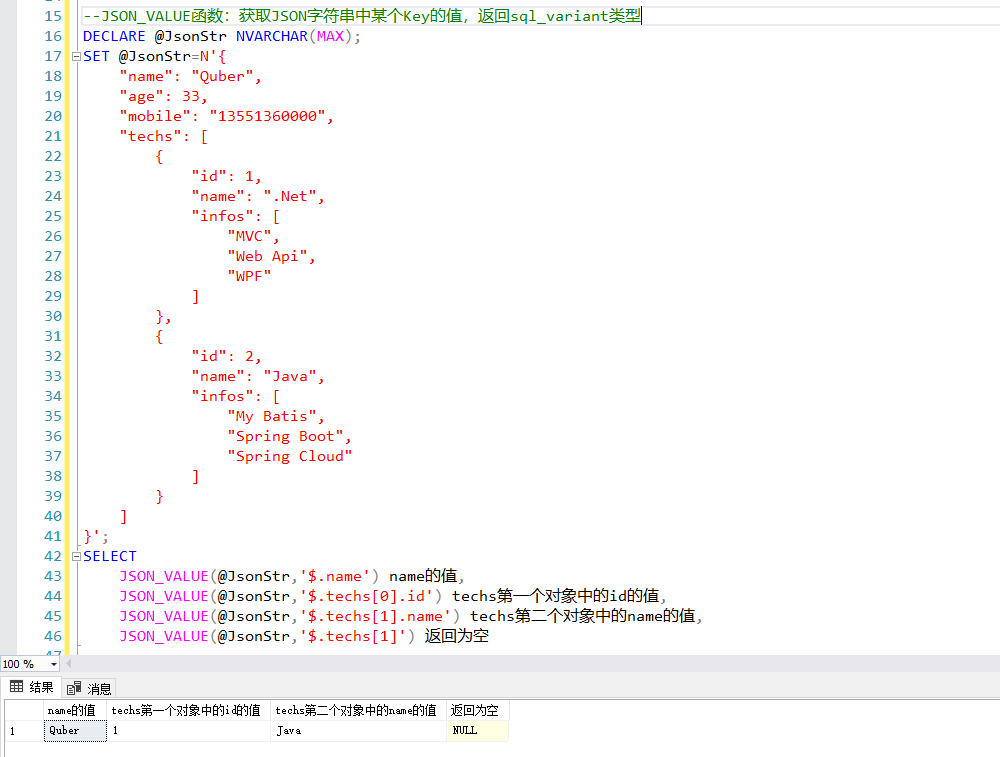
Task: Collapse the SET @JsonStr code region
Action: coord(76,56)
